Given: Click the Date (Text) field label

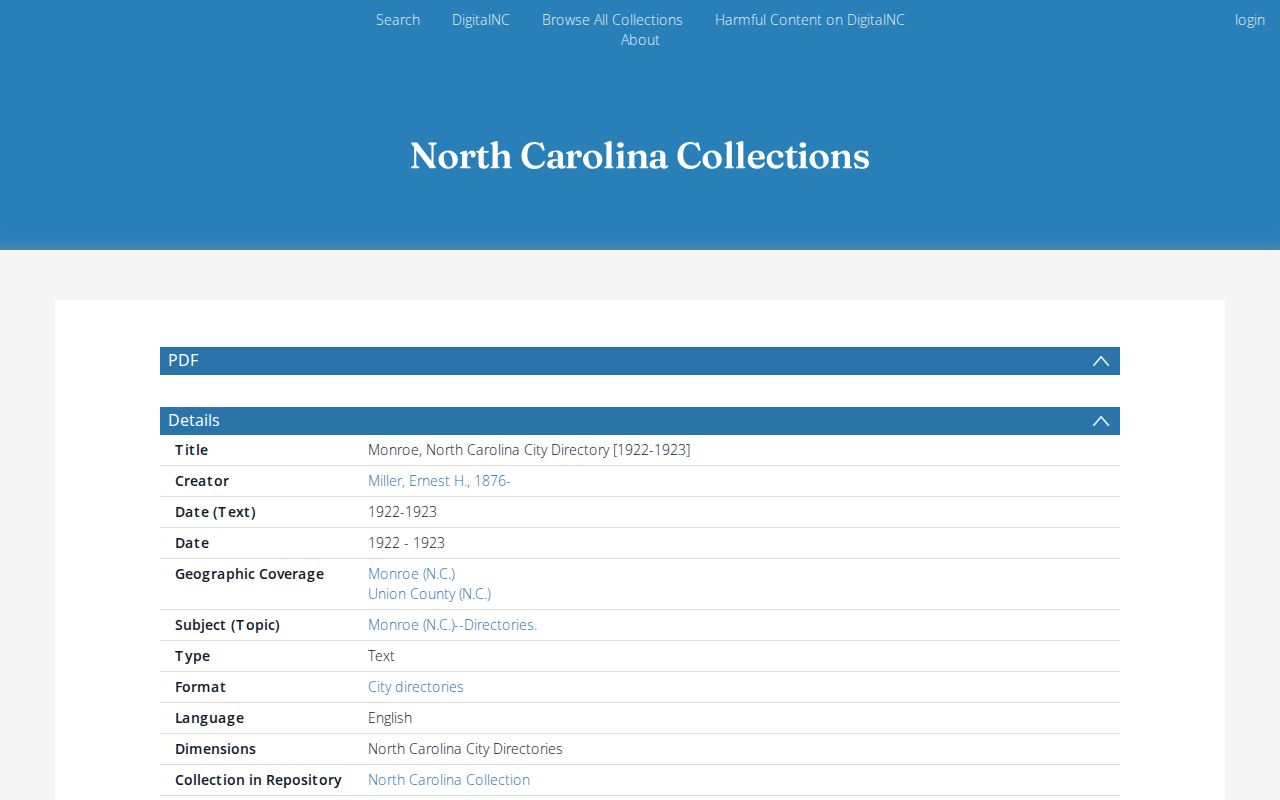Looking at the screenshot, I should click(215, 512).
